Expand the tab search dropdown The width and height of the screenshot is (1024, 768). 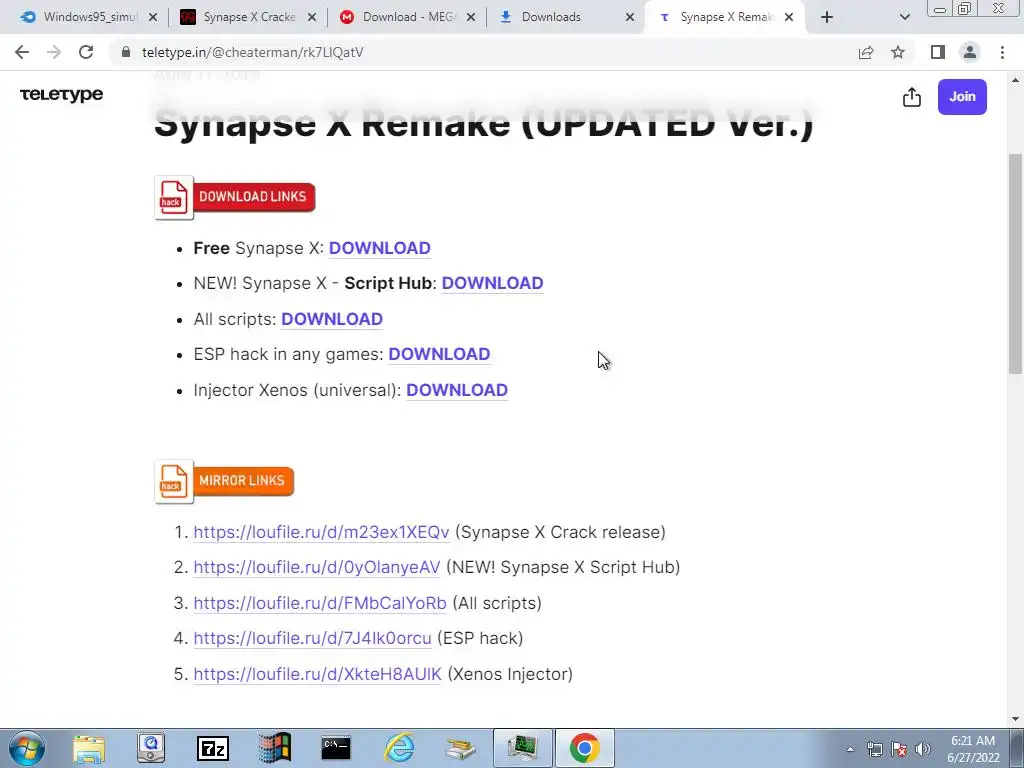[904, 17]
